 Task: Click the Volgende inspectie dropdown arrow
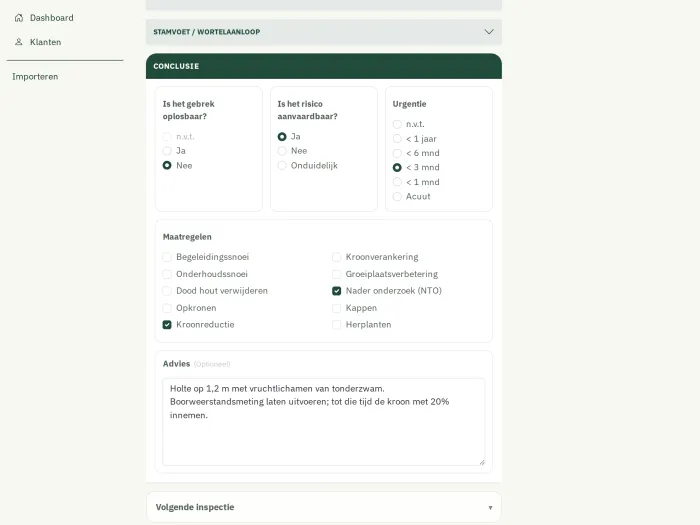point(490,508)
